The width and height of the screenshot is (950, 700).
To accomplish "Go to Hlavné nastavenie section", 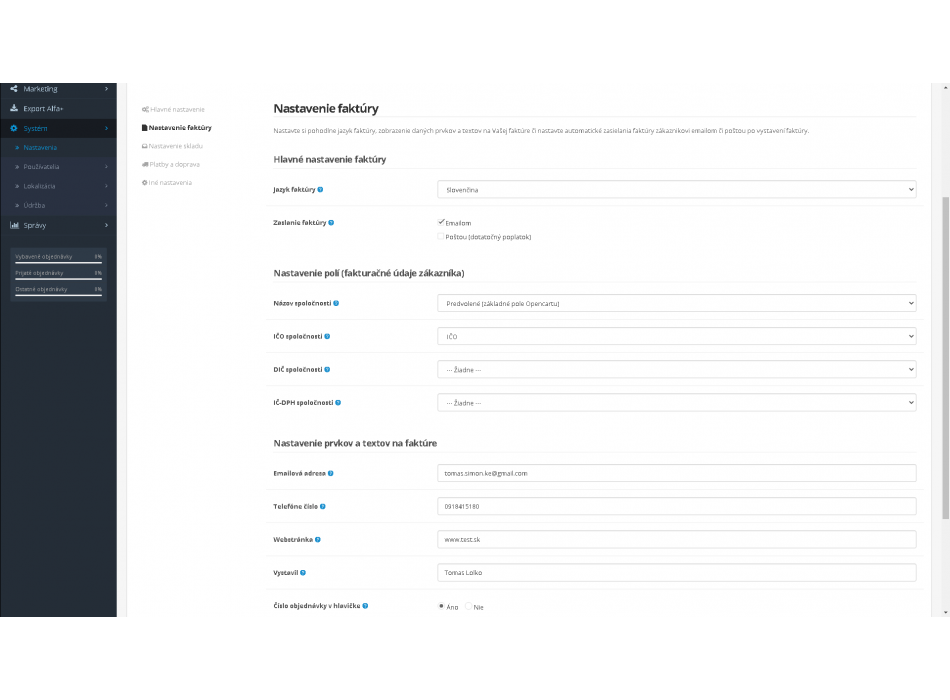I will 173,110.
